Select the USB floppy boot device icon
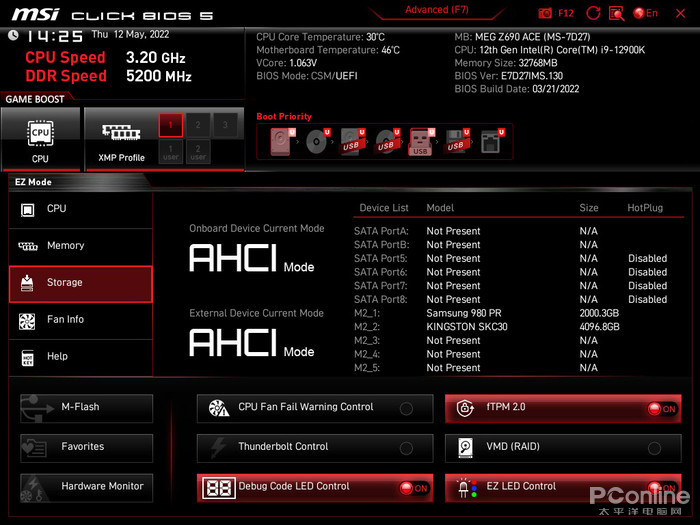This screenshot has width=700, height=525. point(457,142)
